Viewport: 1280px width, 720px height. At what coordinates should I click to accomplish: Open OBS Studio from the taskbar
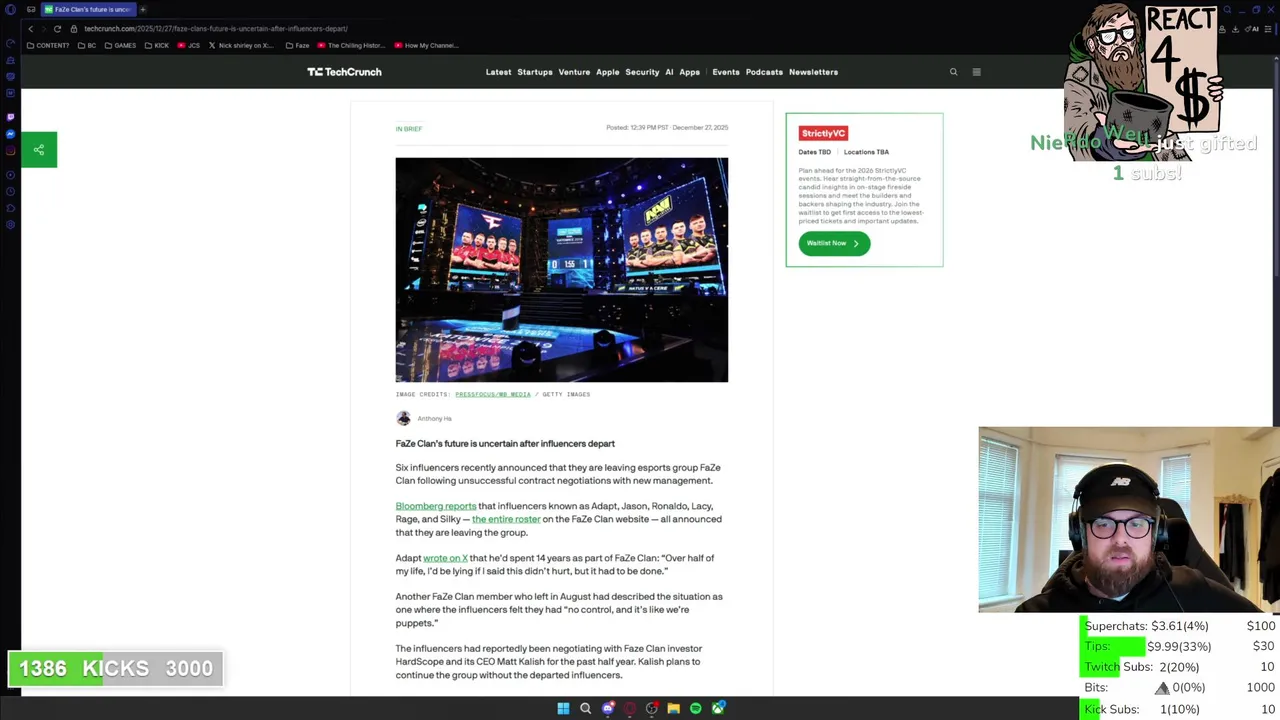point(652,708)
